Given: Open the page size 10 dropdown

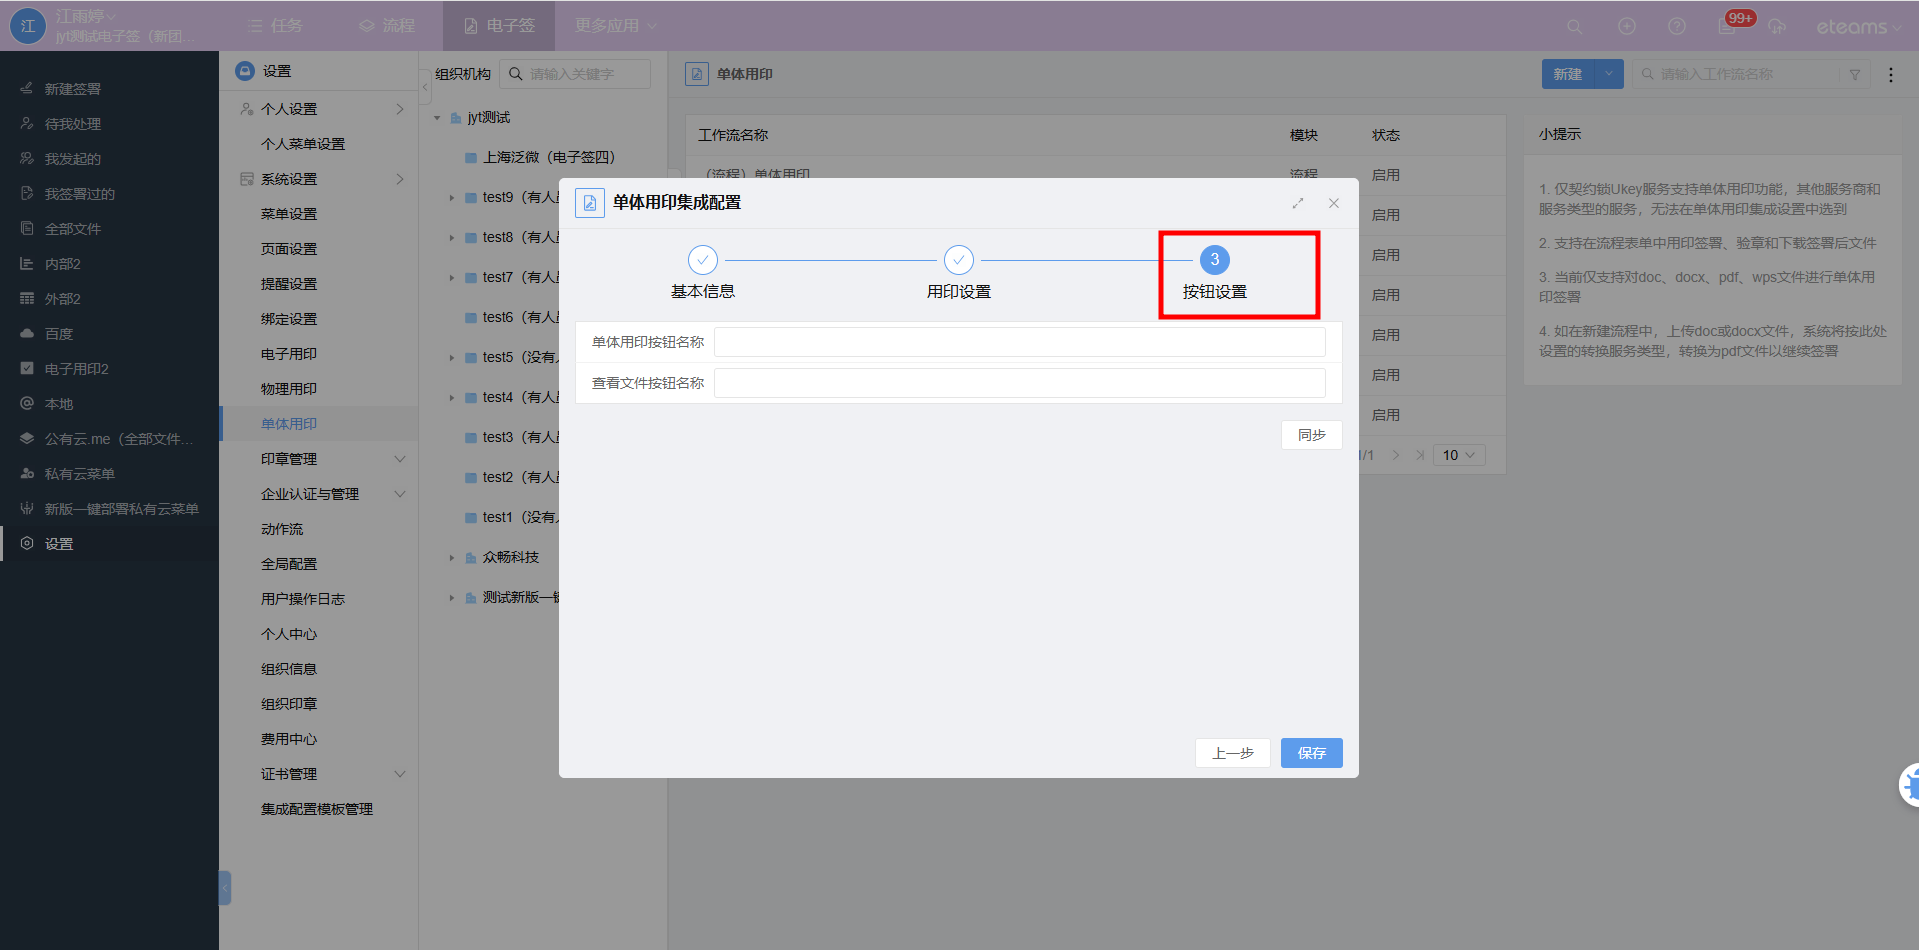Looking at the screenshot, I should pos(1459,455).
